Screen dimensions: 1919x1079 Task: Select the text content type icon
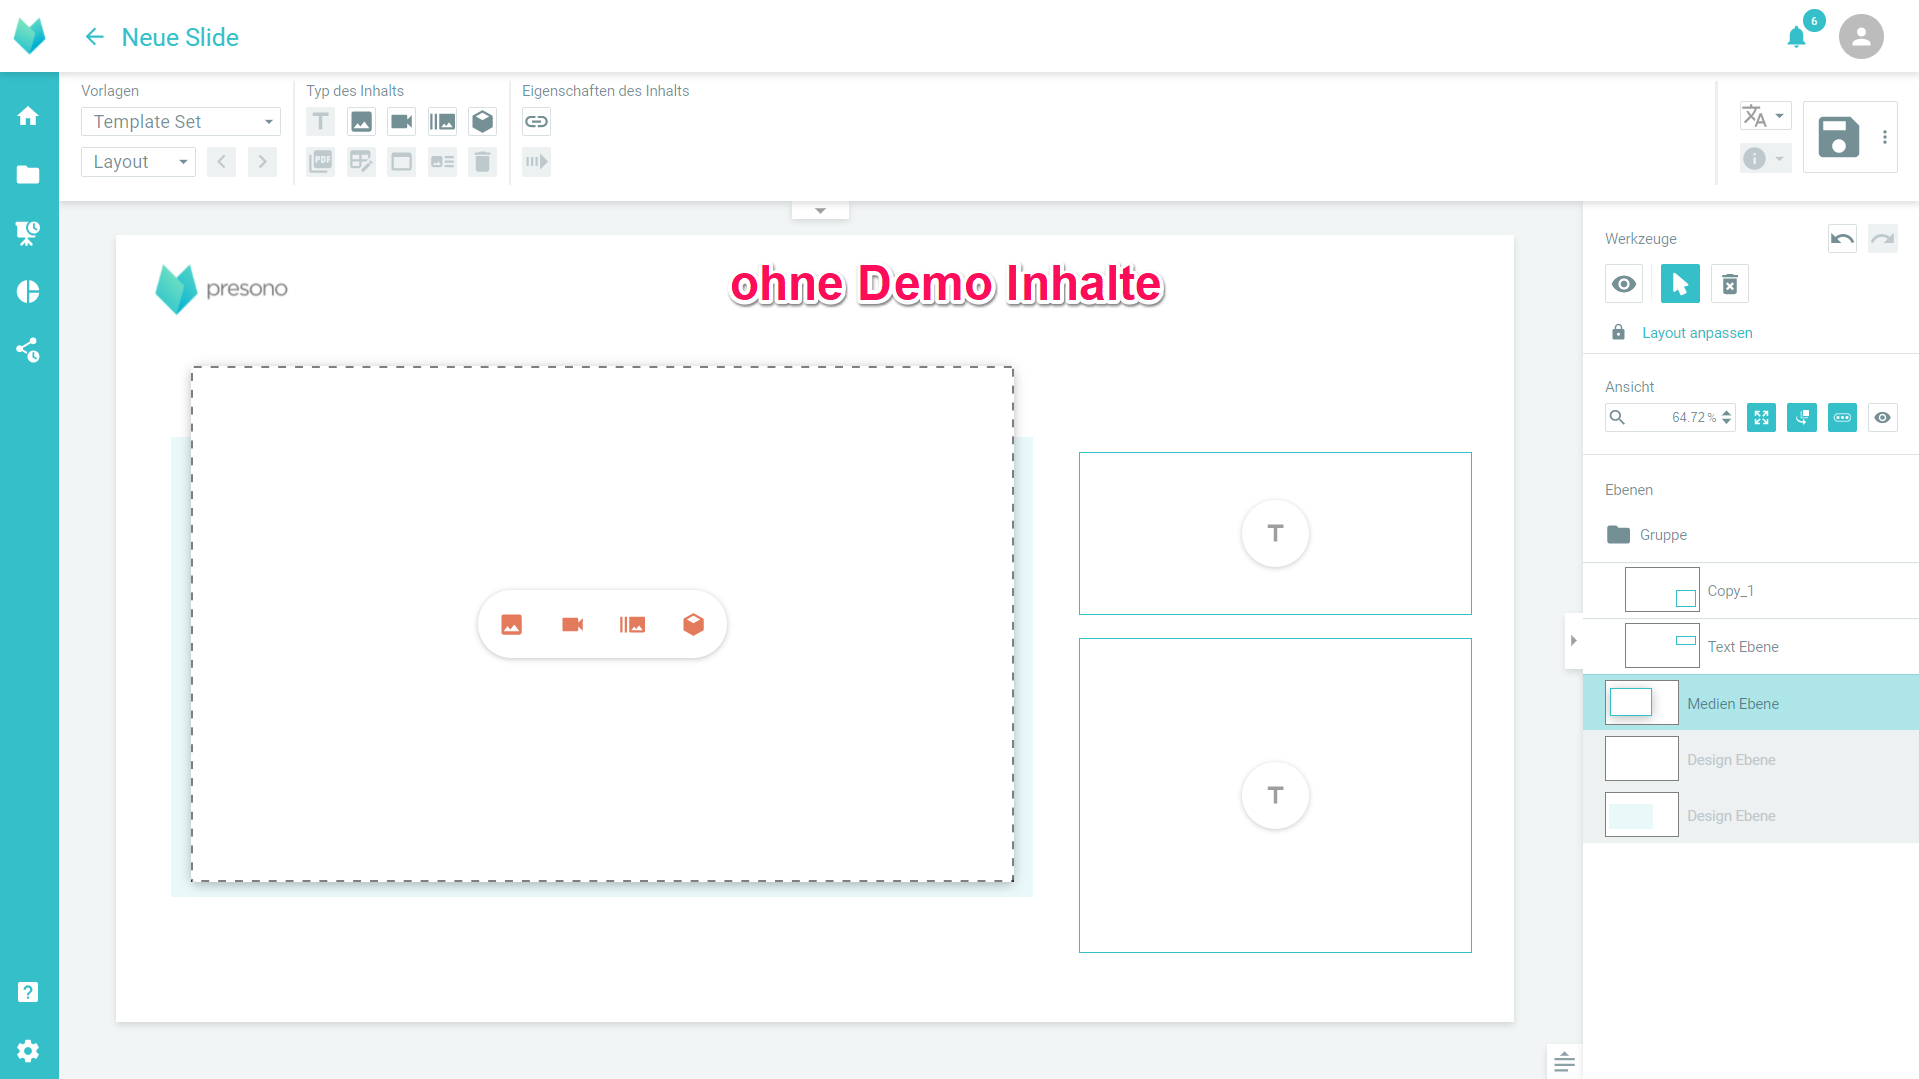pyautogui.click(x=320, y=122)
